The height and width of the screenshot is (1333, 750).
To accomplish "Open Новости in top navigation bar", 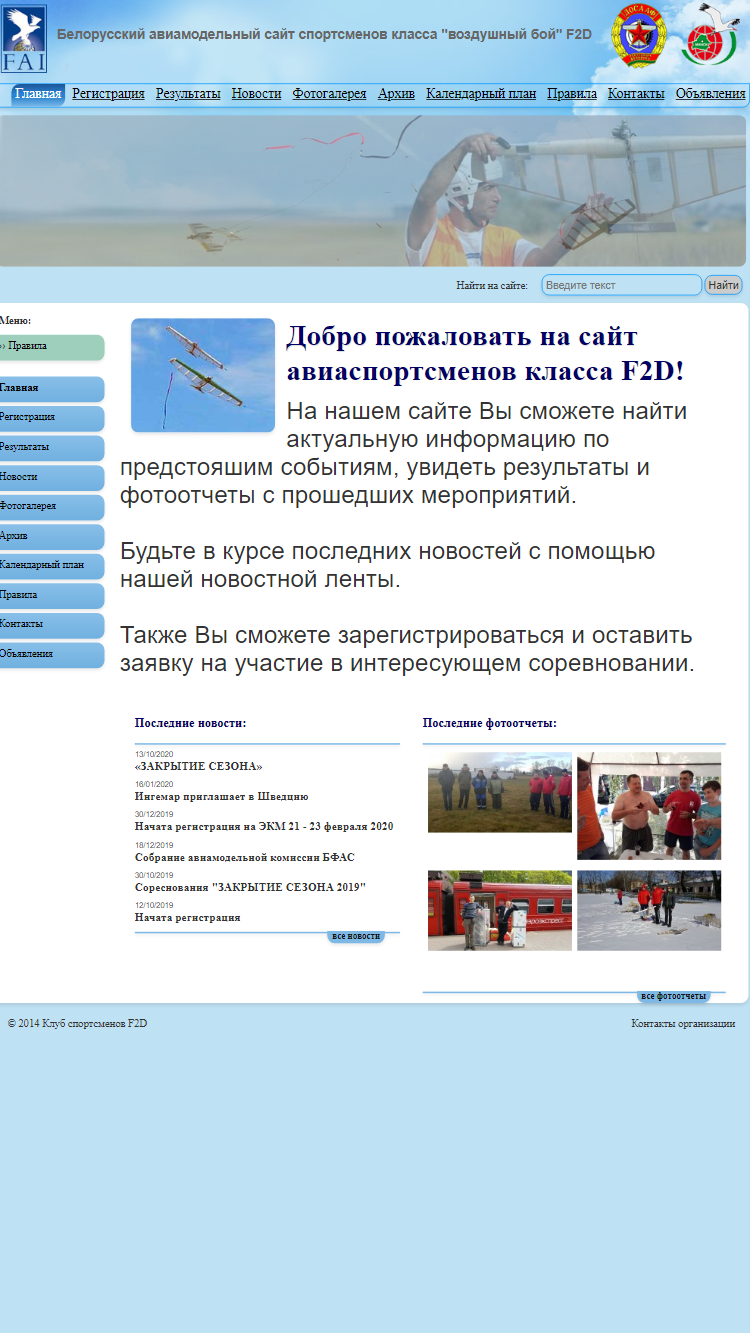I will [x=256, y=94].
